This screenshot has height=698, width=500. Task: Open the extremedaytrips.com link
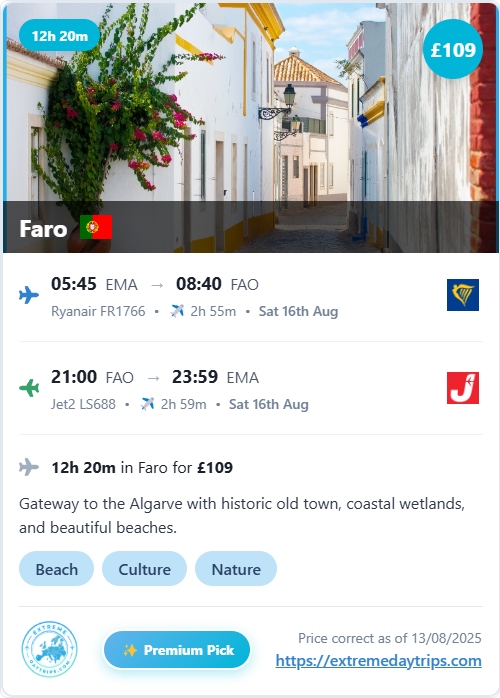[378, 661]
